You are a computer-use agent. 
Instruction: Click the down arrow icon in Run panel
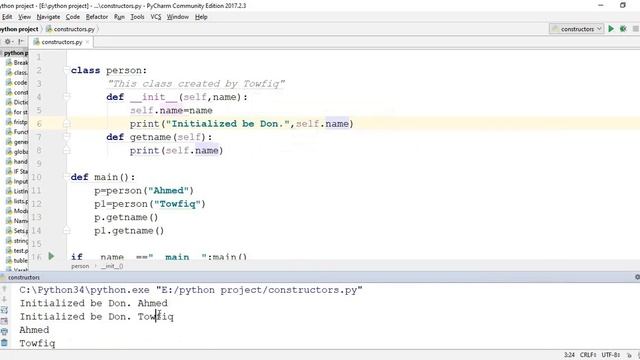click(4, 299)
